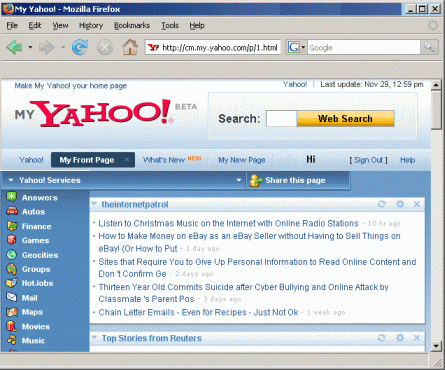Collapse the theinternetpatrol module
This screenshot has height=370, width=445.
coord(94,204)
